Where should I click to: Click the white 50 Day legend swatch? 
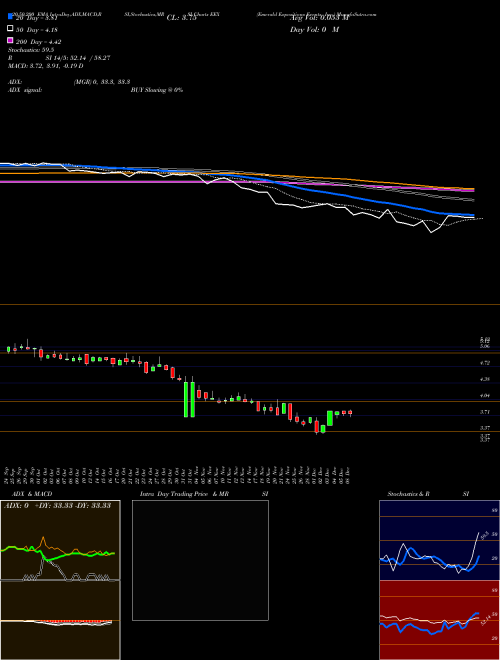10,29
